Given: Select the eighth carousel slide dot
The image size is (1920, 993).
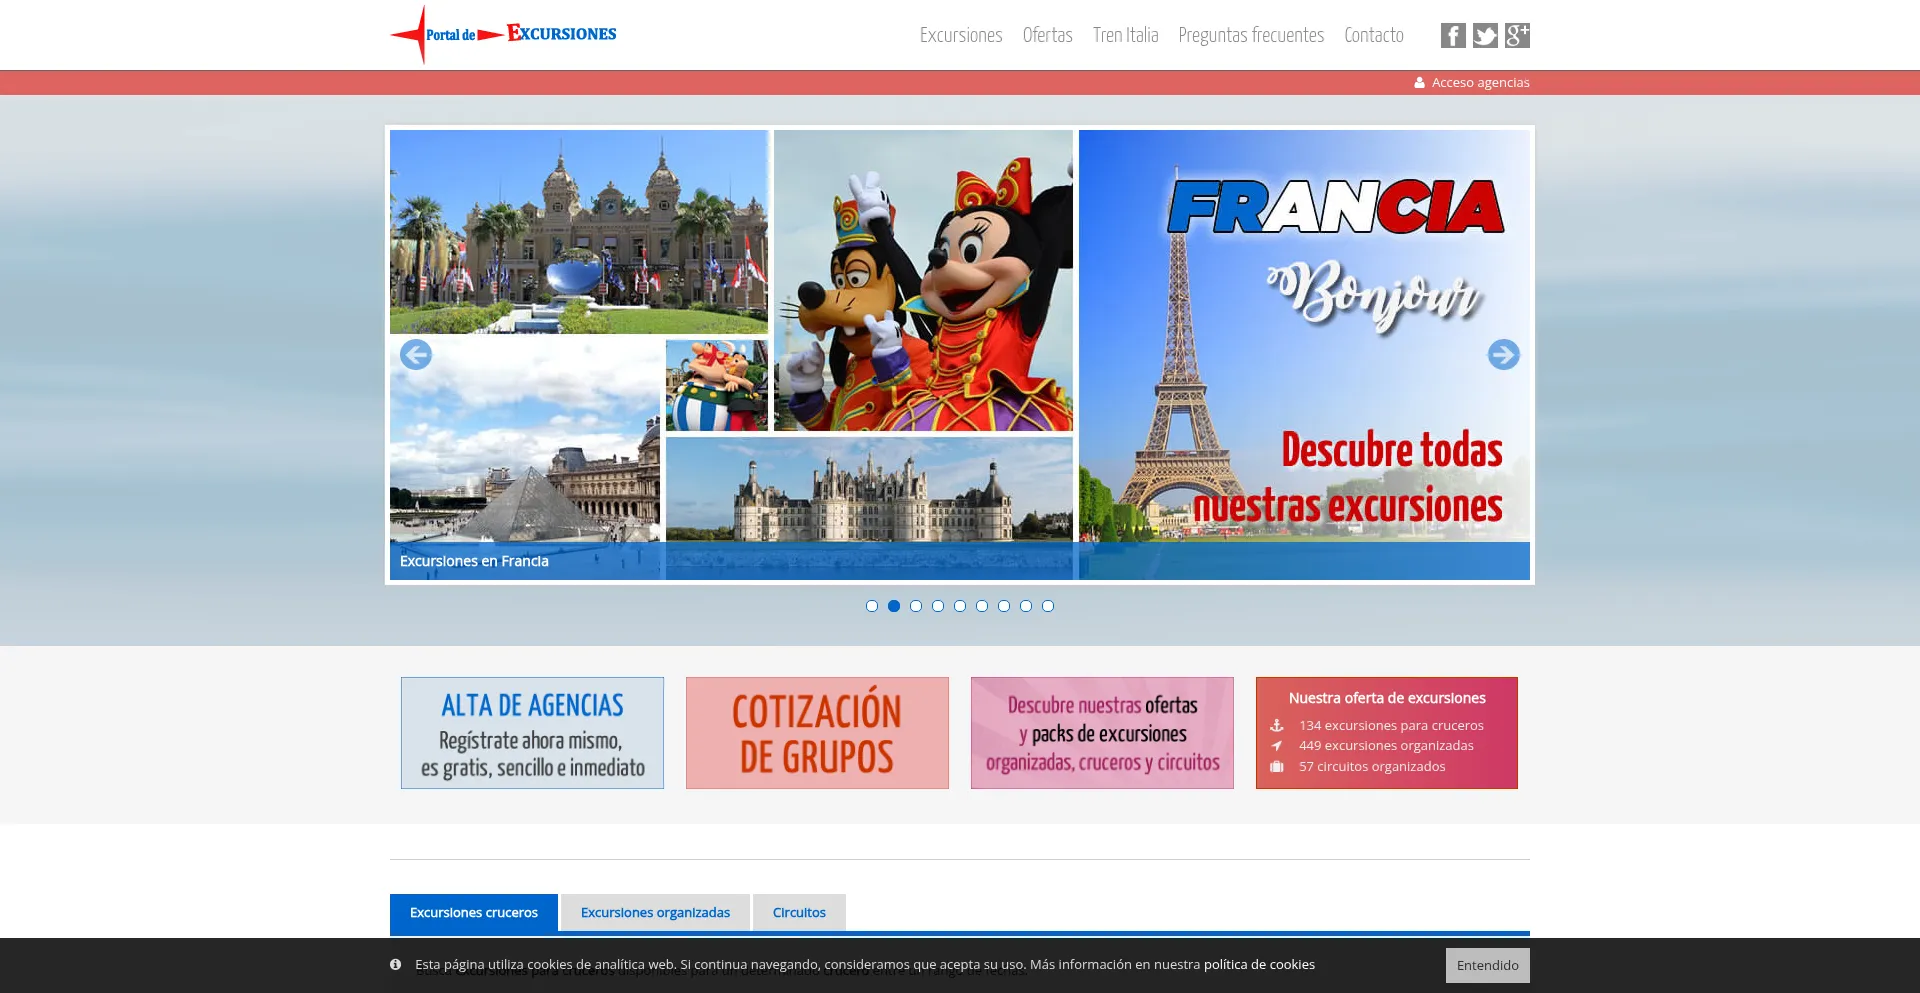Looking at the screenshot, I should click(1026, 606).
